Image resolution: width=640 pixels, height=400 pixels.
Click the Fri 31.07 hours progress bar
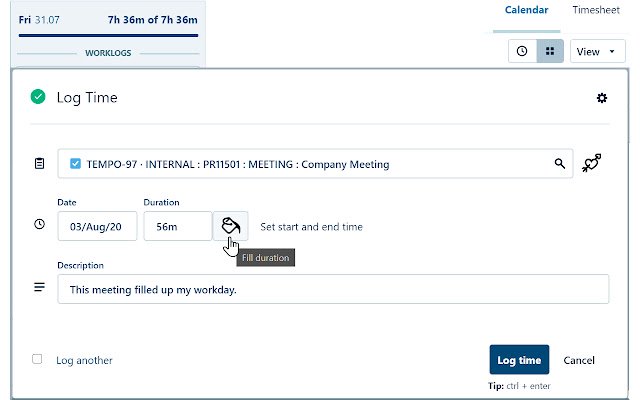[x=108, y=35]
